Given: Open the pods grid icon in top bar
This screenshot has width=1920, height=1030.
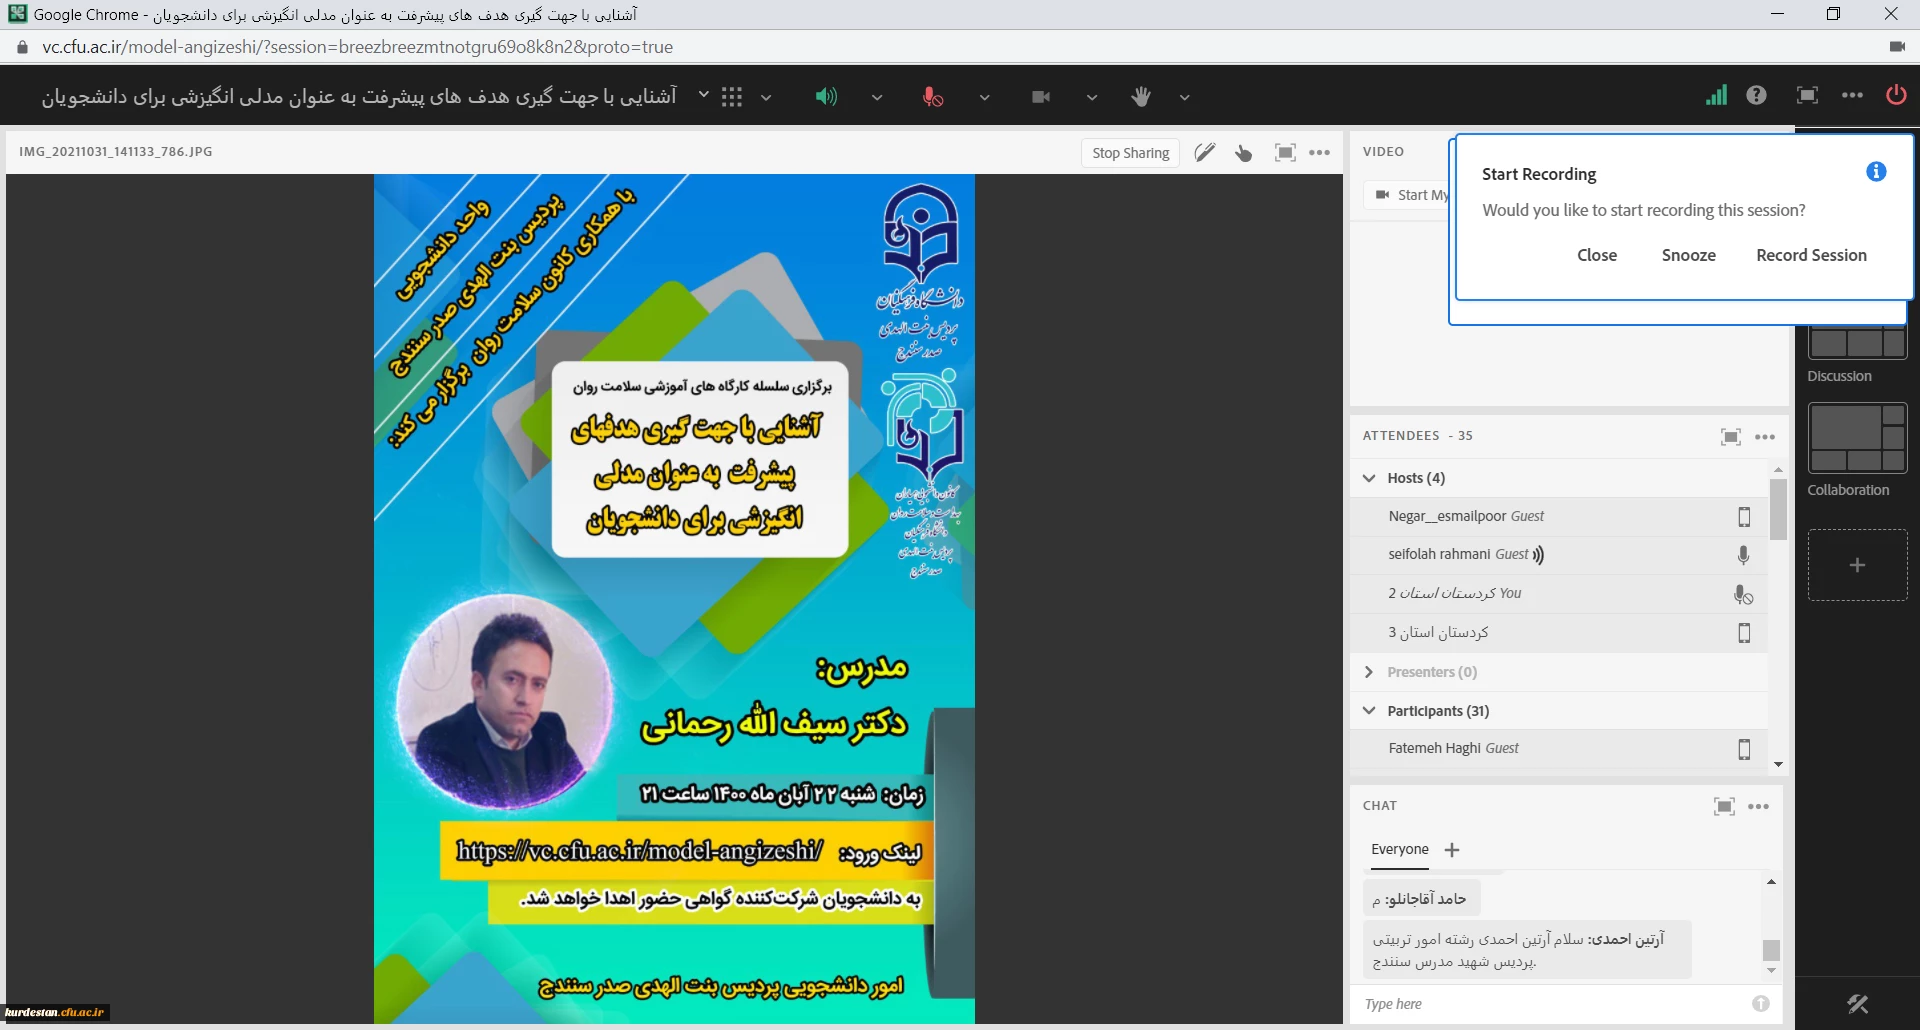Looking at the screenshot, I should pos(732,97).
